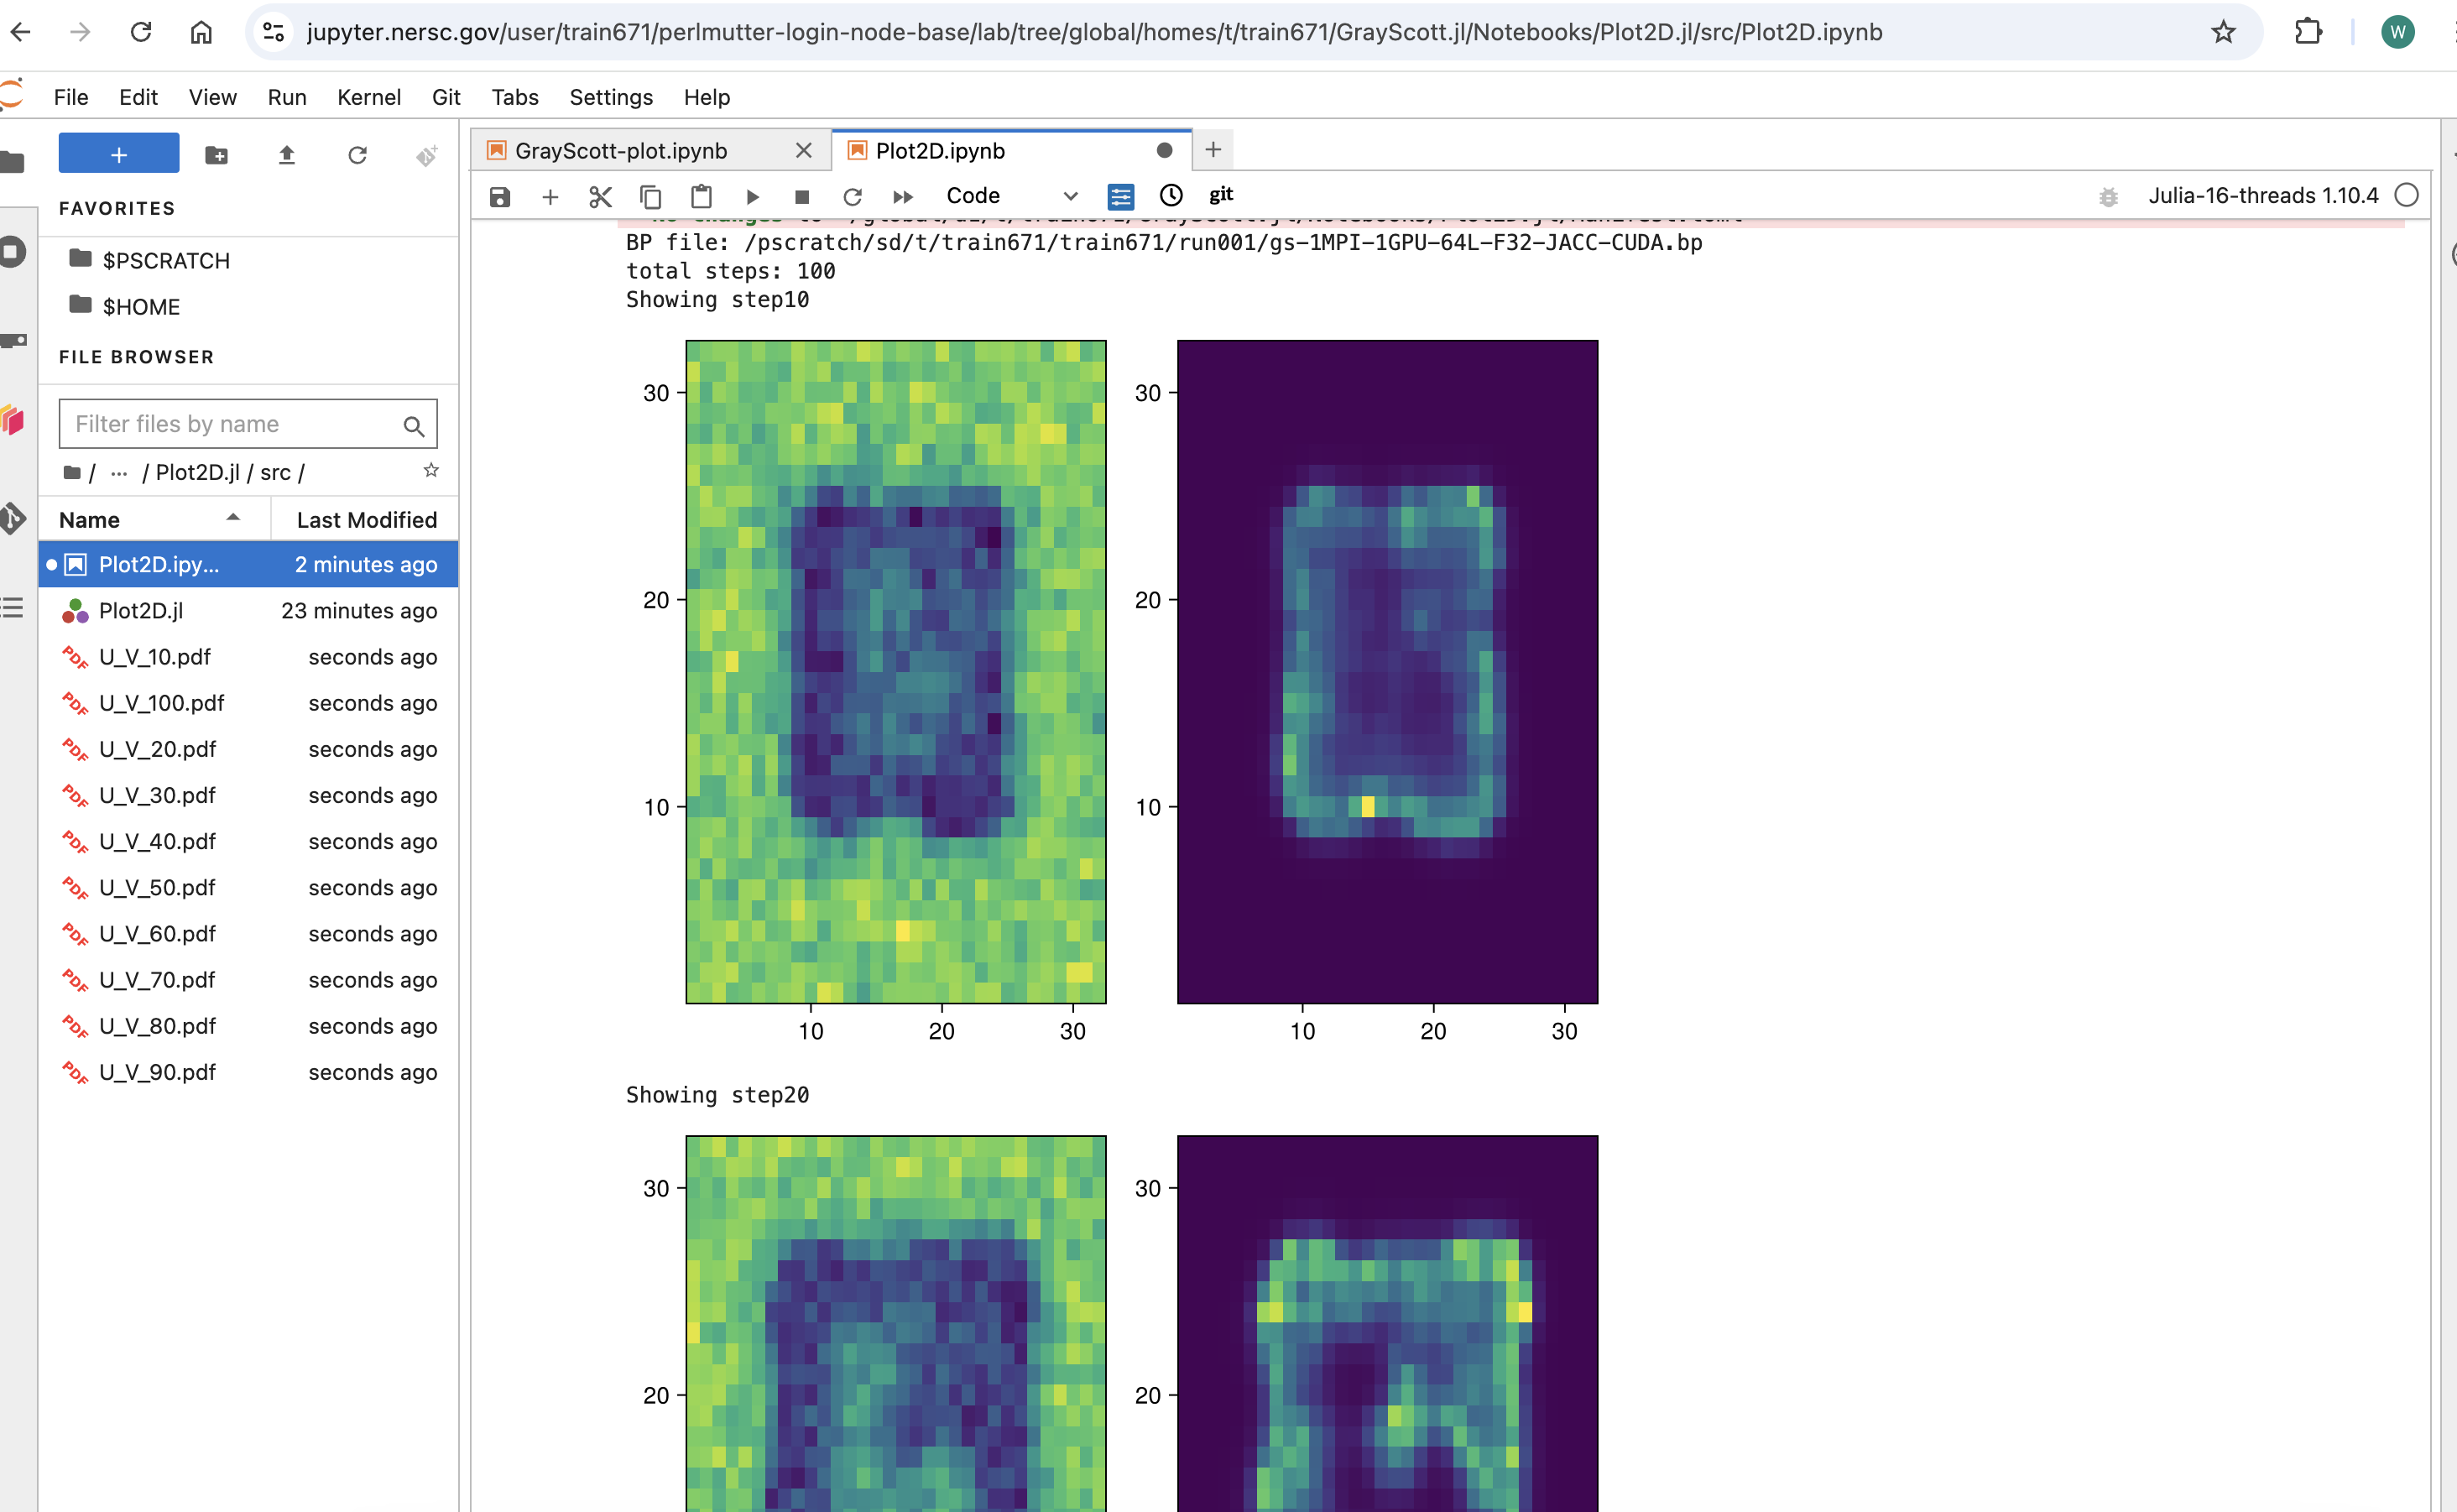The width and height of the screenshot is (2457, 1512).
Task: Open the $HOME favorite folder
Action: point(125,306)
